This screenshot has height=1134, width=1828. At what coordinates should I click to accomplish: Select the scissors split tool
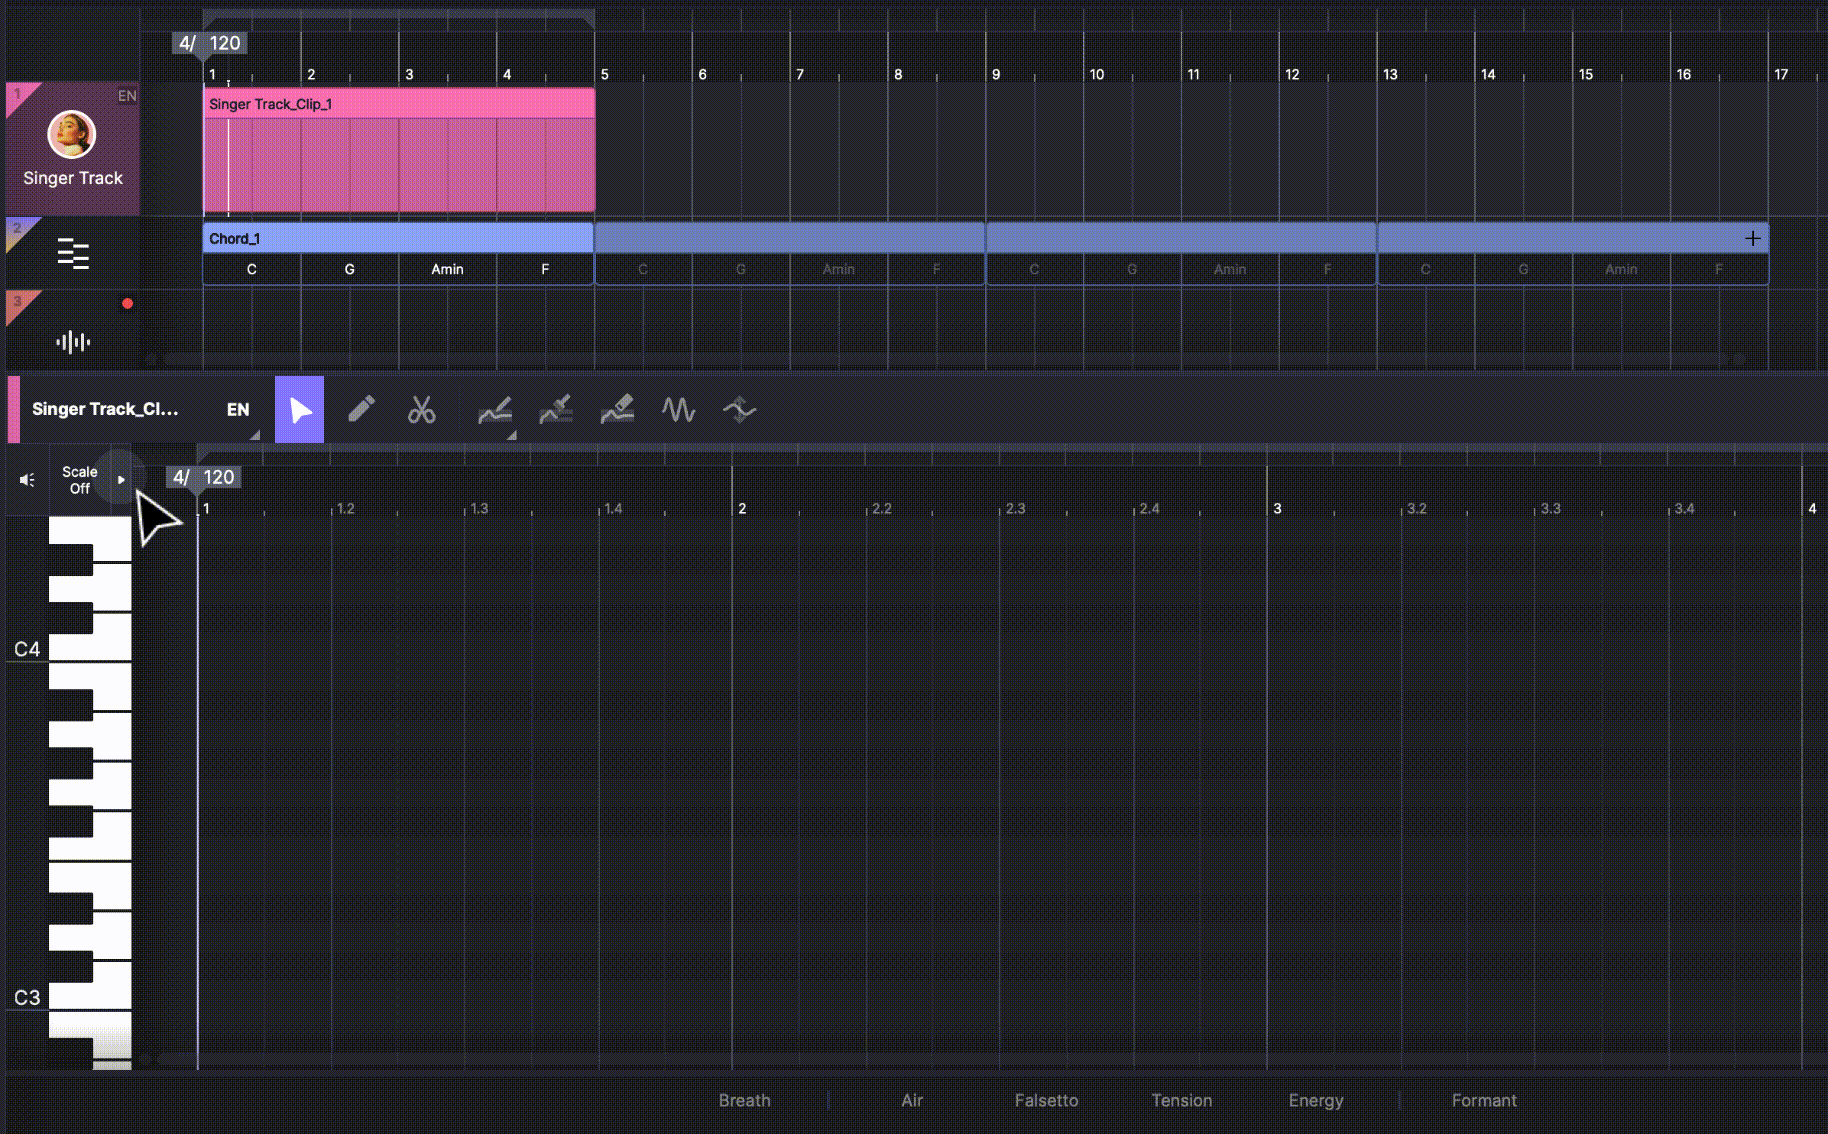pyautogui.click(x=421, y=410)
